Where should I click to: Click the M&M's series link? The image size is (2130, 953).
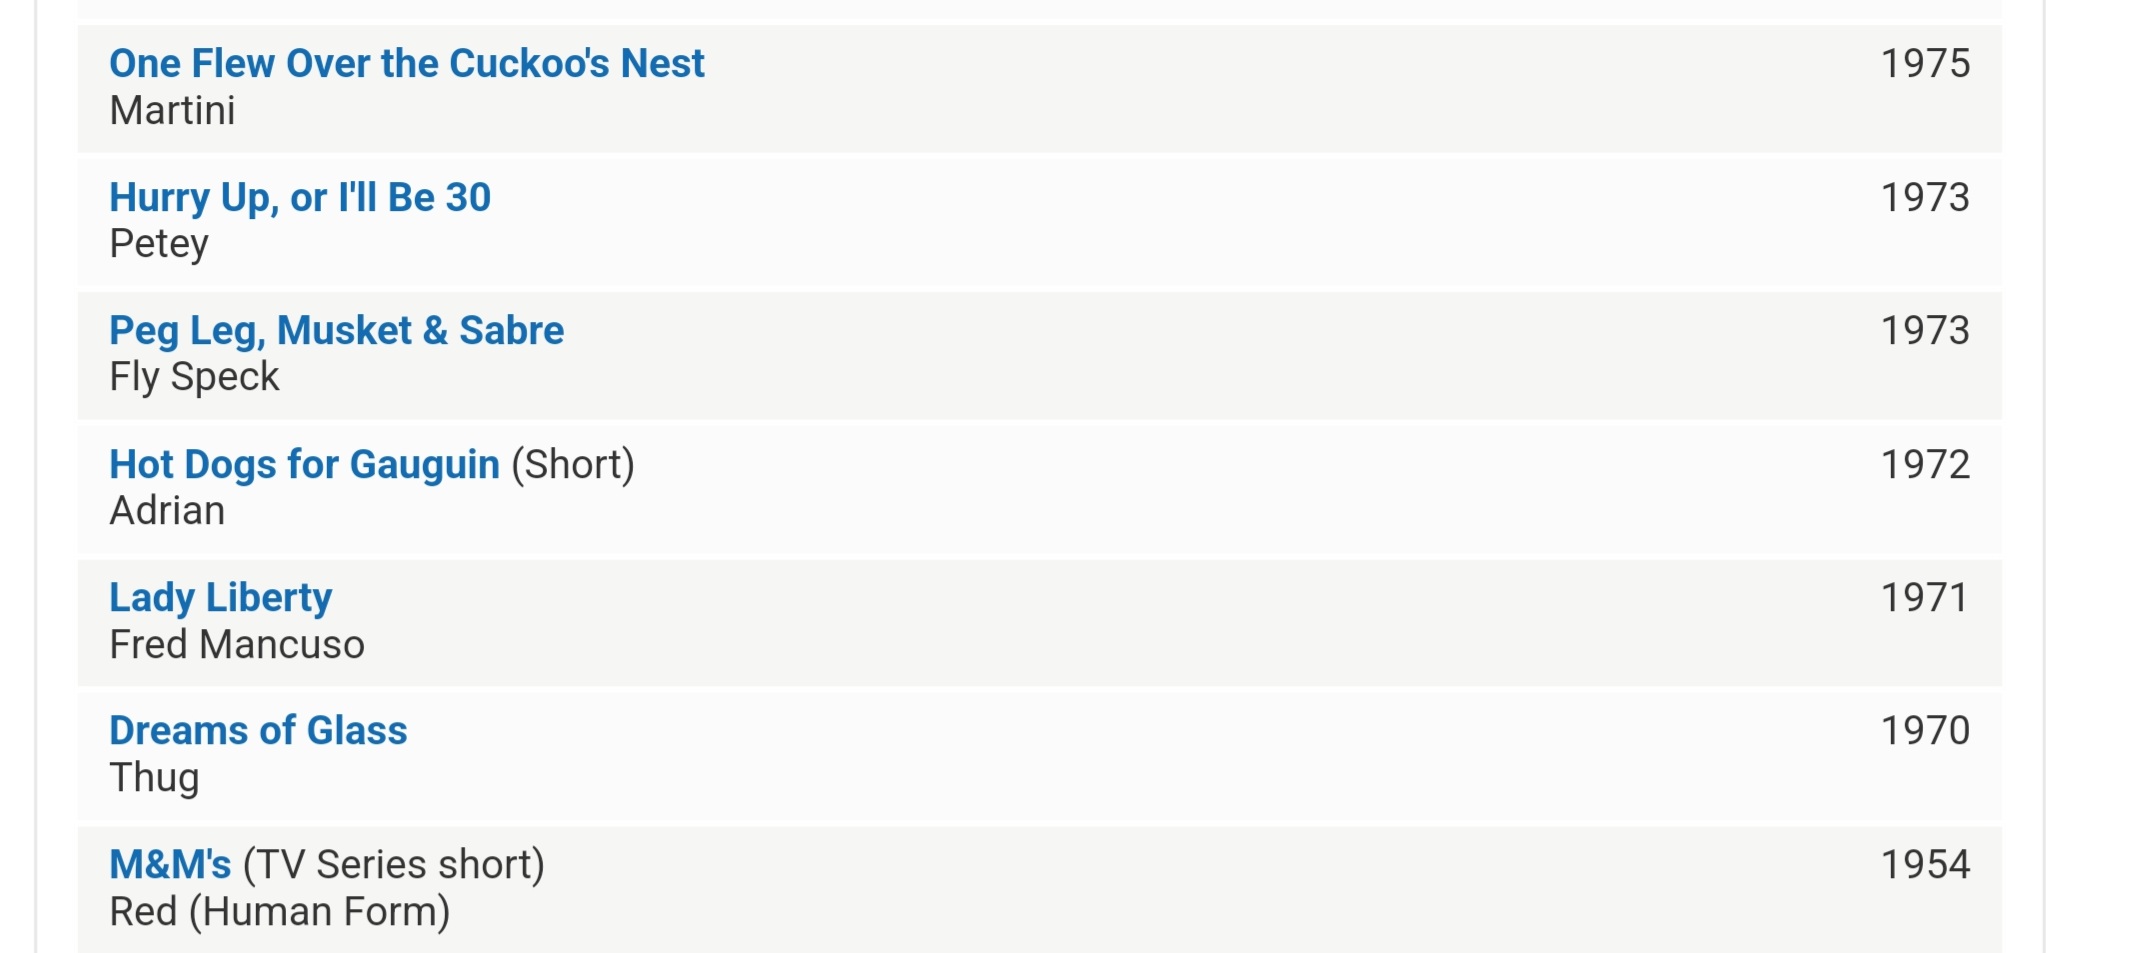coord(170,864)
